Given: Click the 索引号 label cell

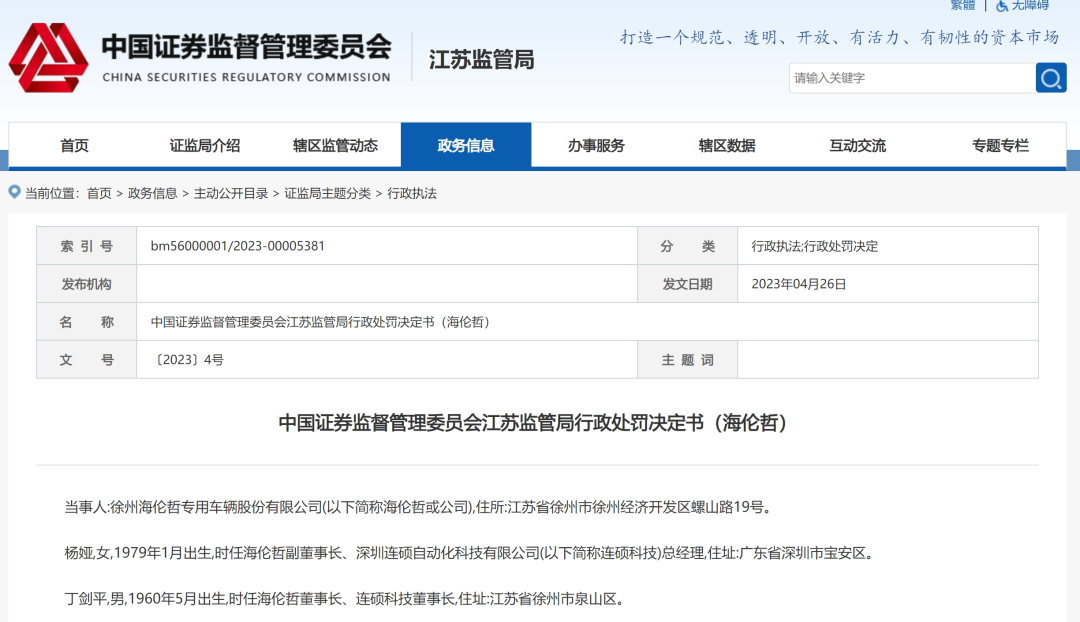Looking at the screenshot, I should click(x=87, y=246).
